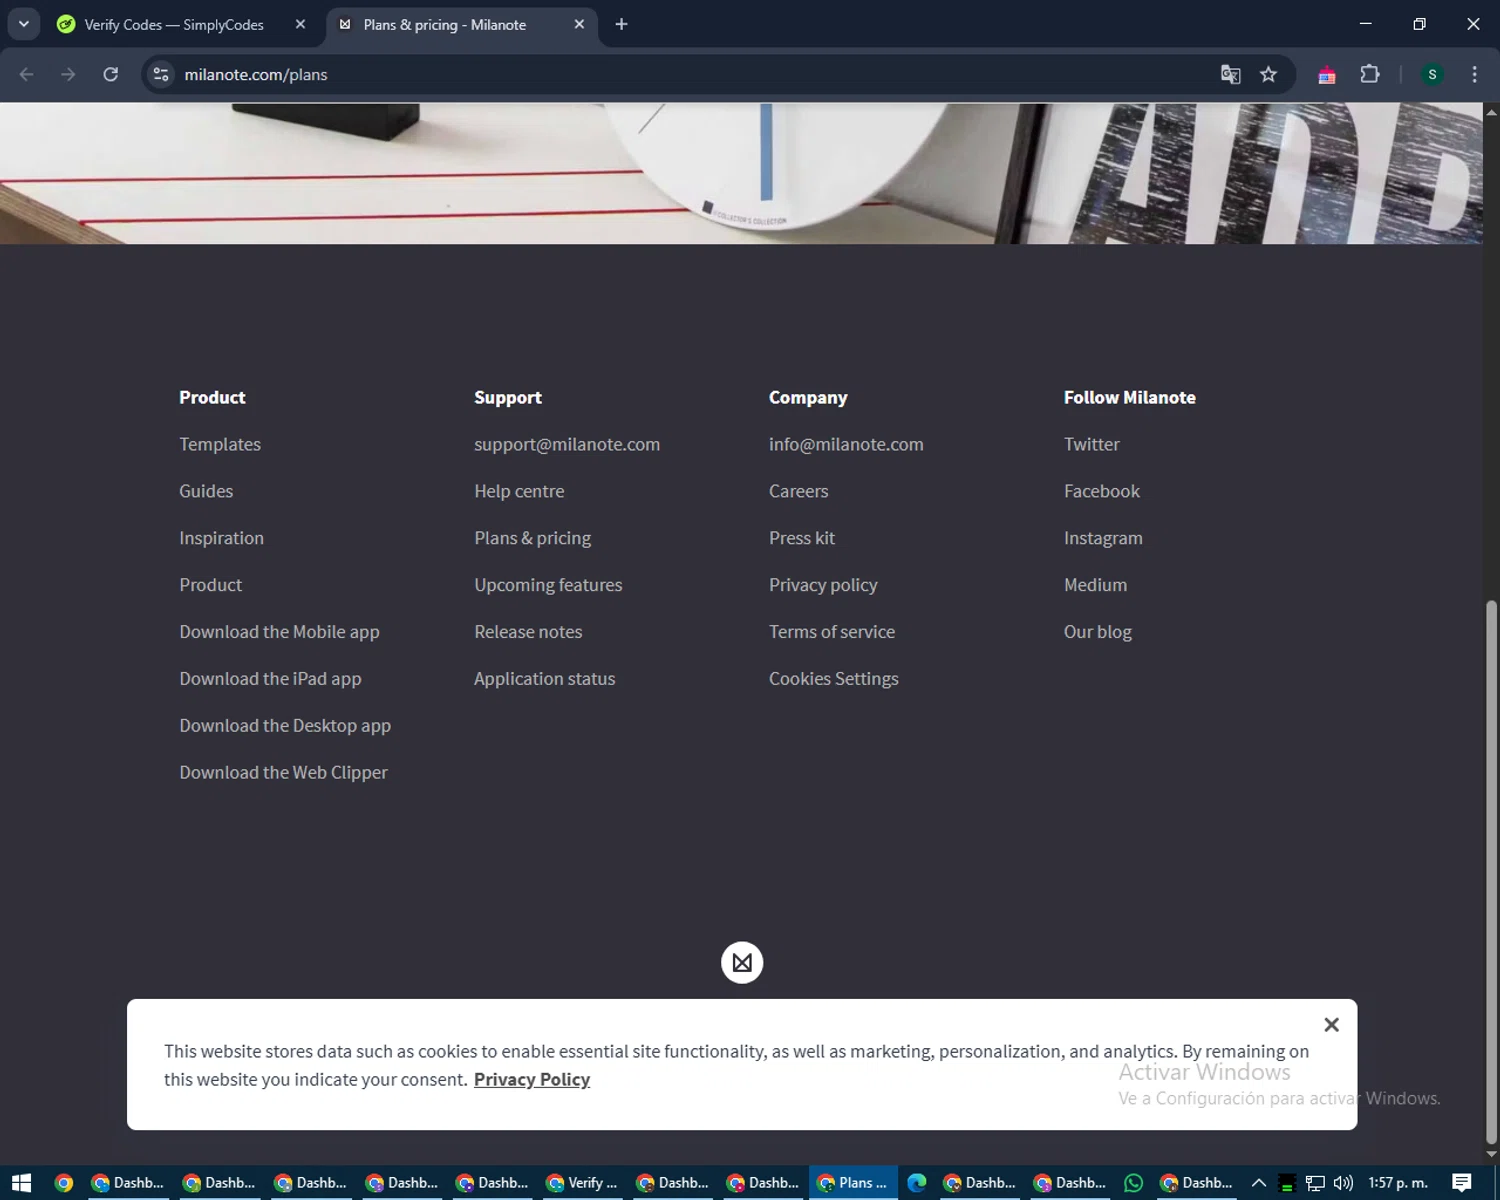Open Our blog link

(1098, 632)
